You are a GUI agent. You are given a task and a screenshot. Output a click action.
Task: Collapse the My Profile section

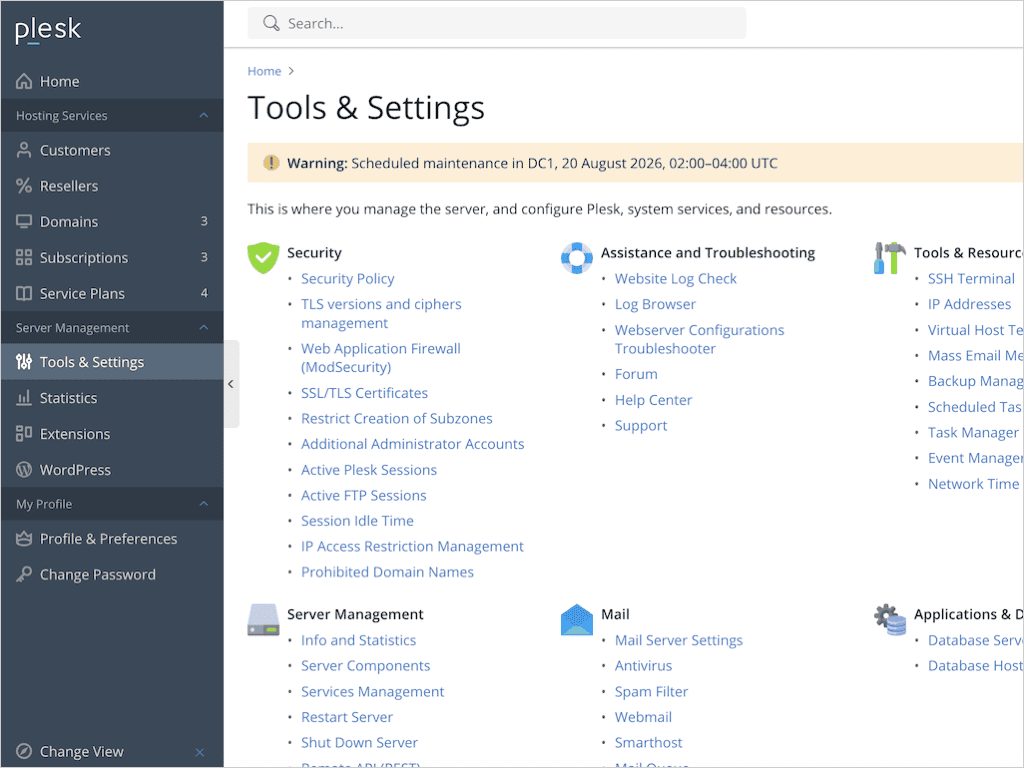[x=204, y=504]
